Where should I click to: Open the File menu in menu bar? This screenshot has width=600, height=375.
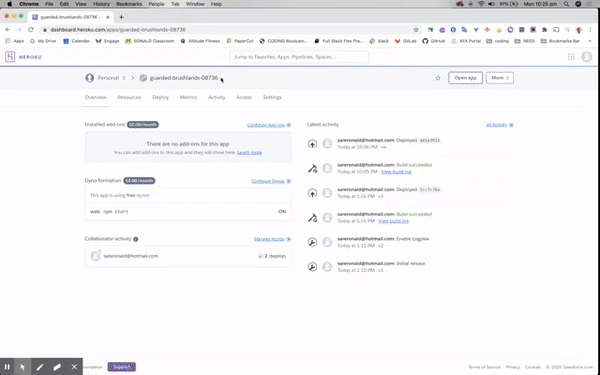click(x=49, y=4)
